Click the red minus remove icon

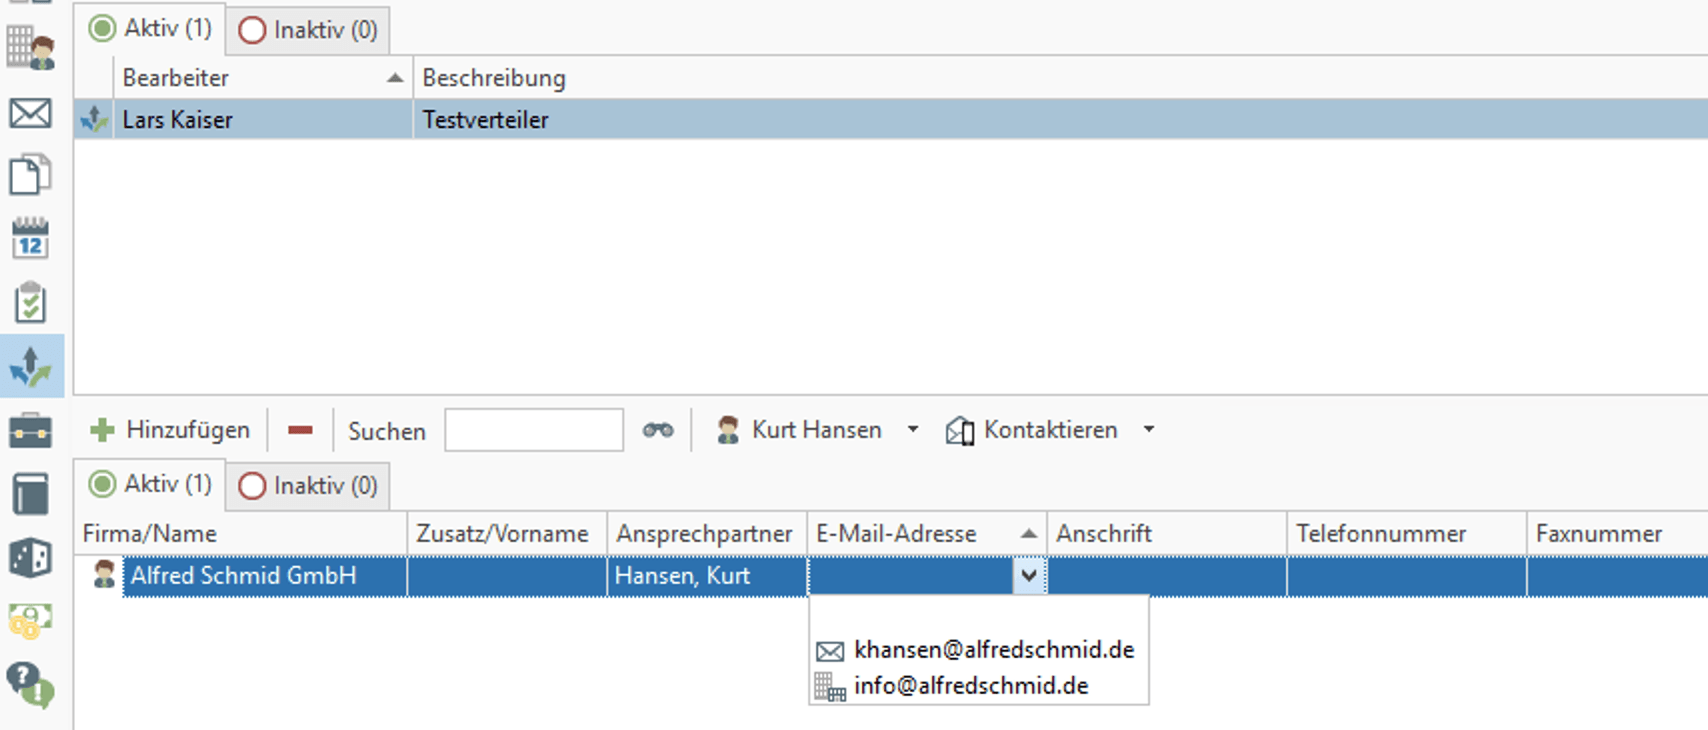pyautogui.click(x=300, y=430)
